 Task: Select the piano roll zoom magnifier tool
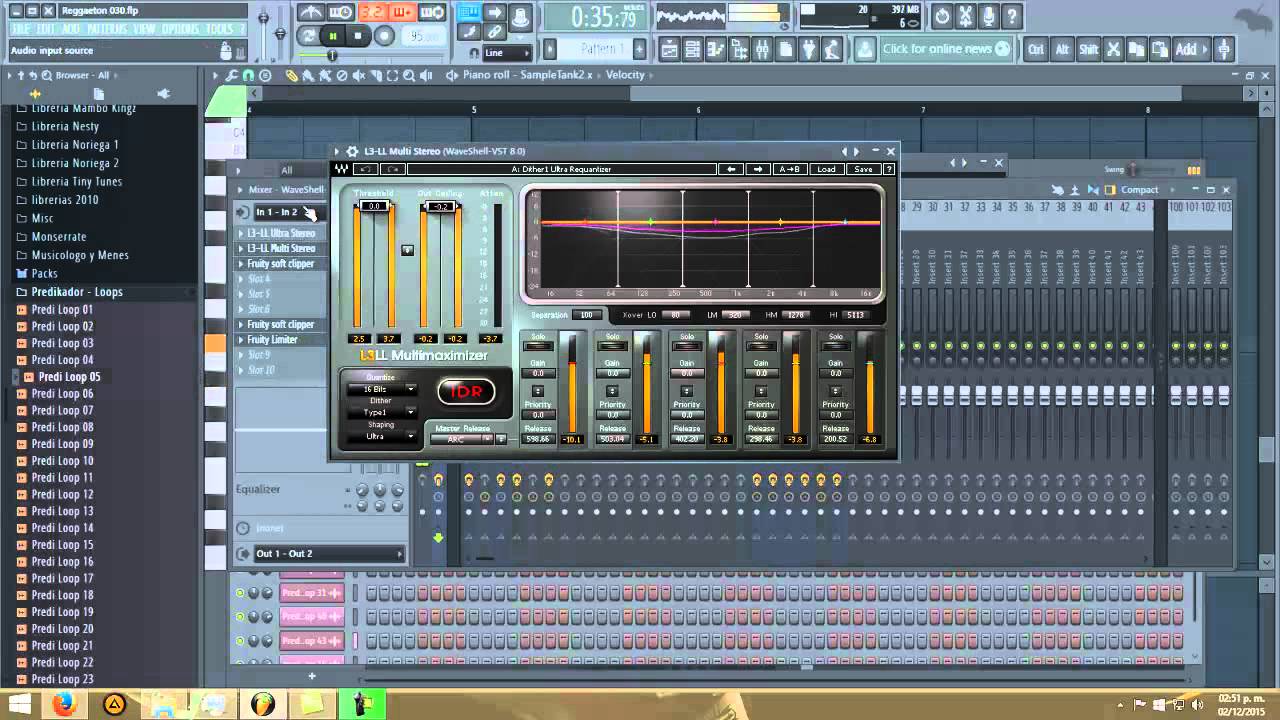coord(410,75)
